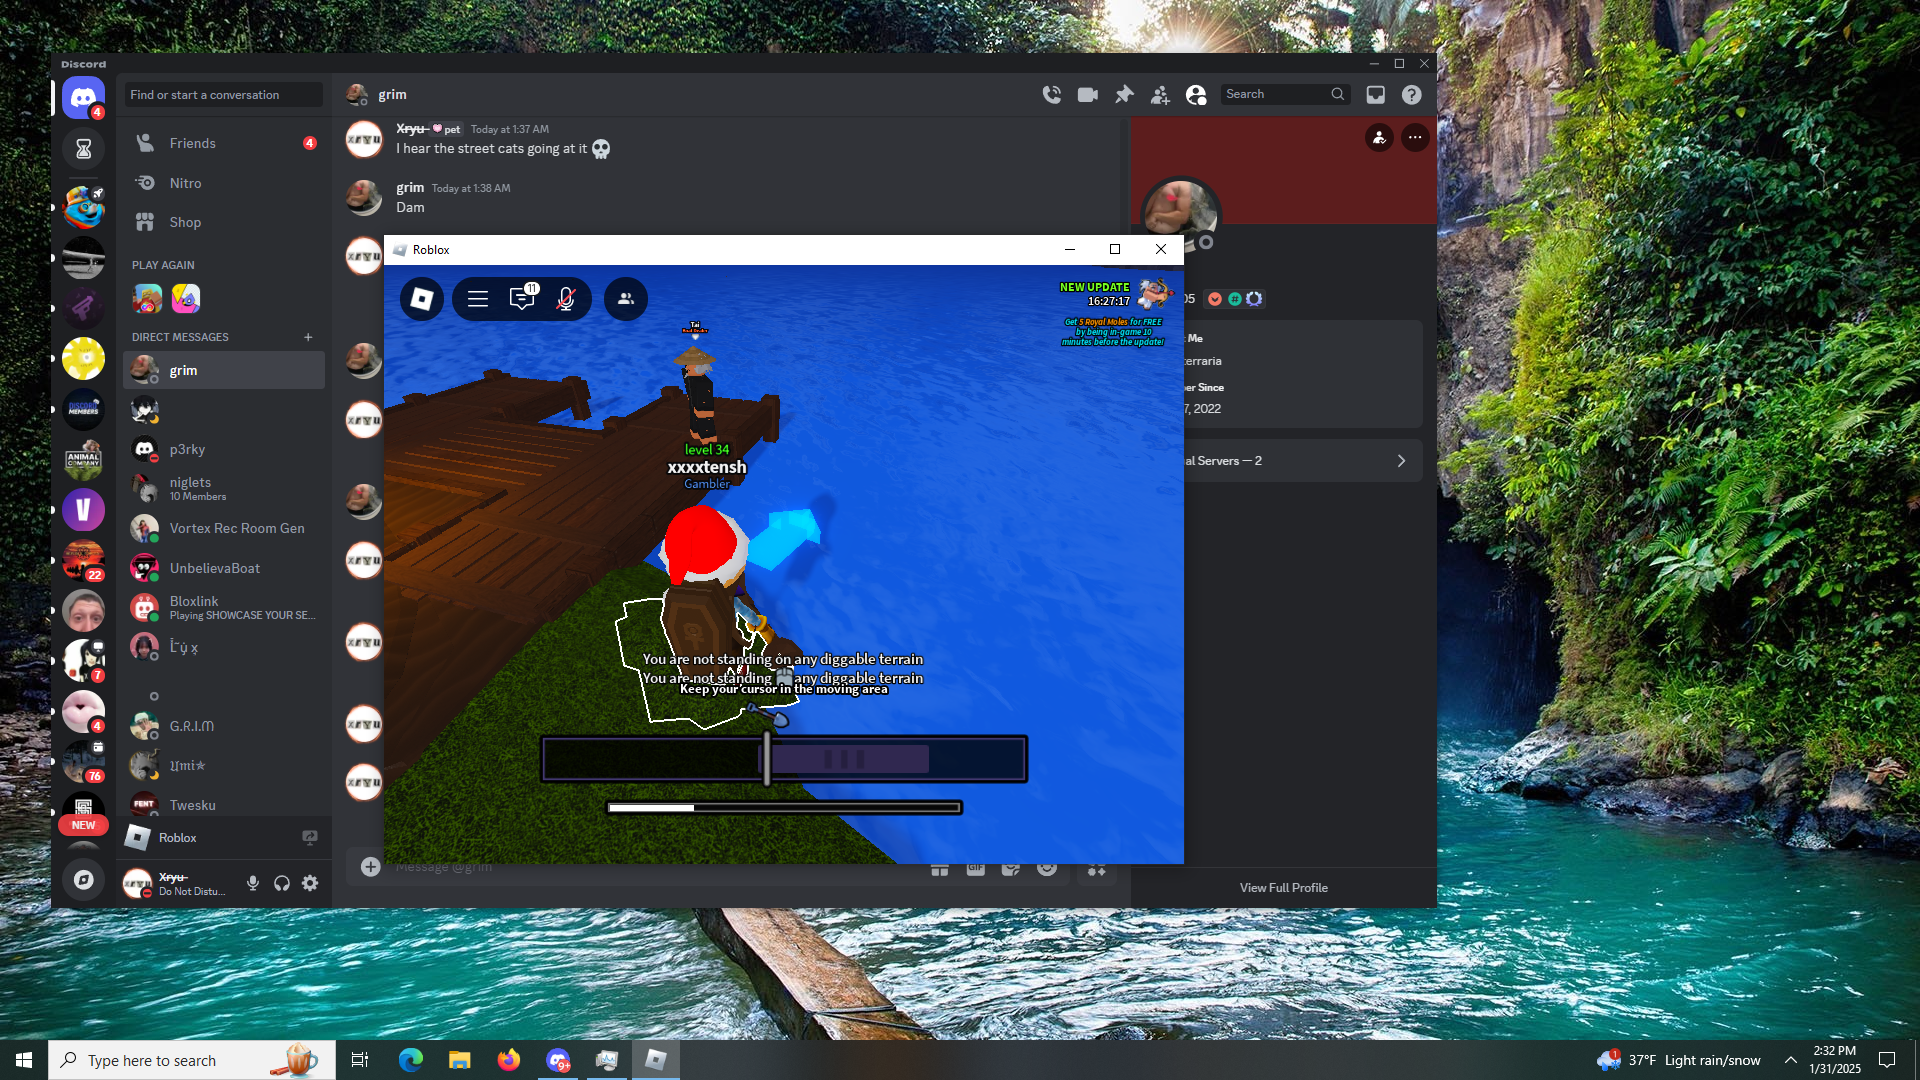The height and width of the screenshot is (1080, 1920).
Task: Open File Explorer from the taskbar
Action: click(459, 1060)
